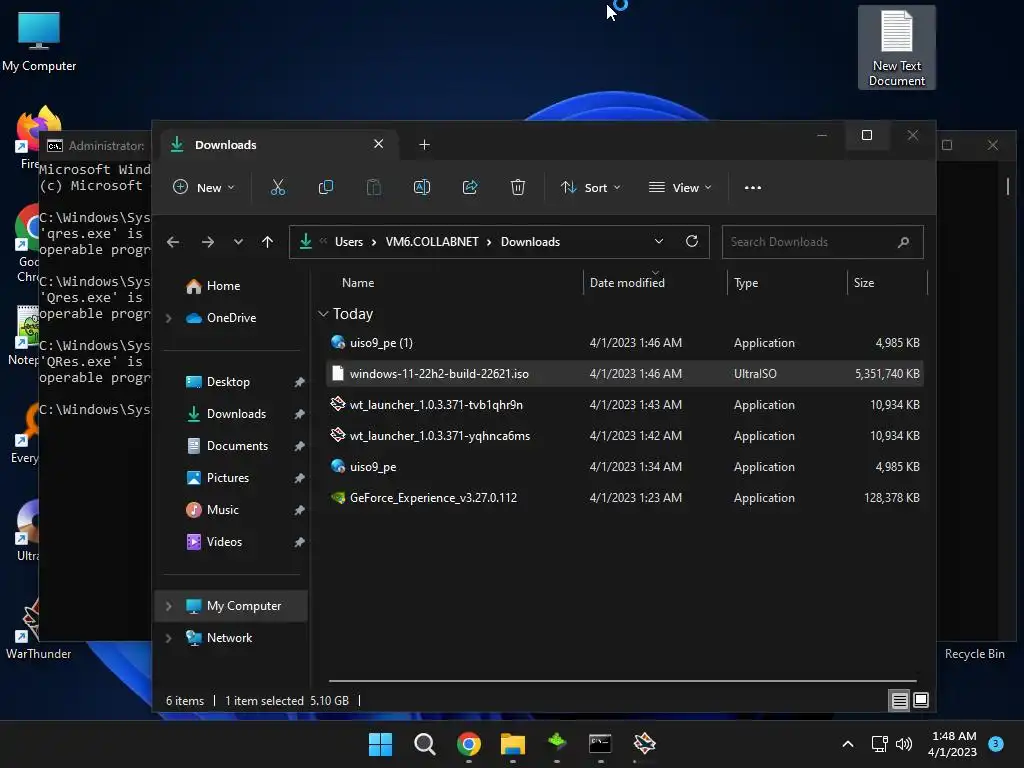
Task: Click the Paste clipboard icon
Action: click(x=374, y=187)
